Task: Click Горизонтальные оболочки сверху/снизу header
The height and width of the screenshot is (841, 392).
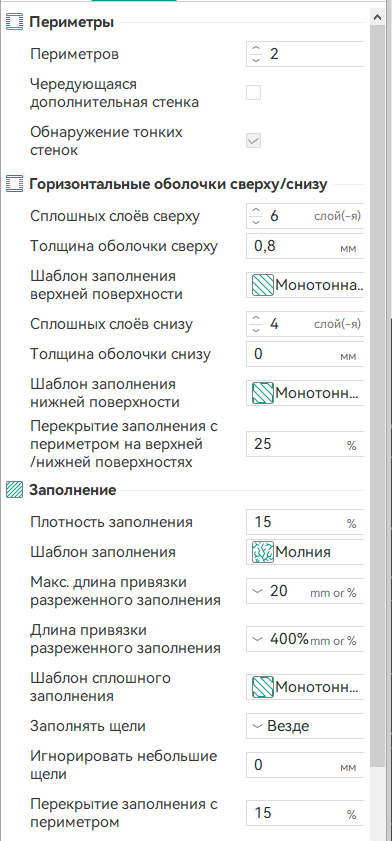Action: coord(178,185)
